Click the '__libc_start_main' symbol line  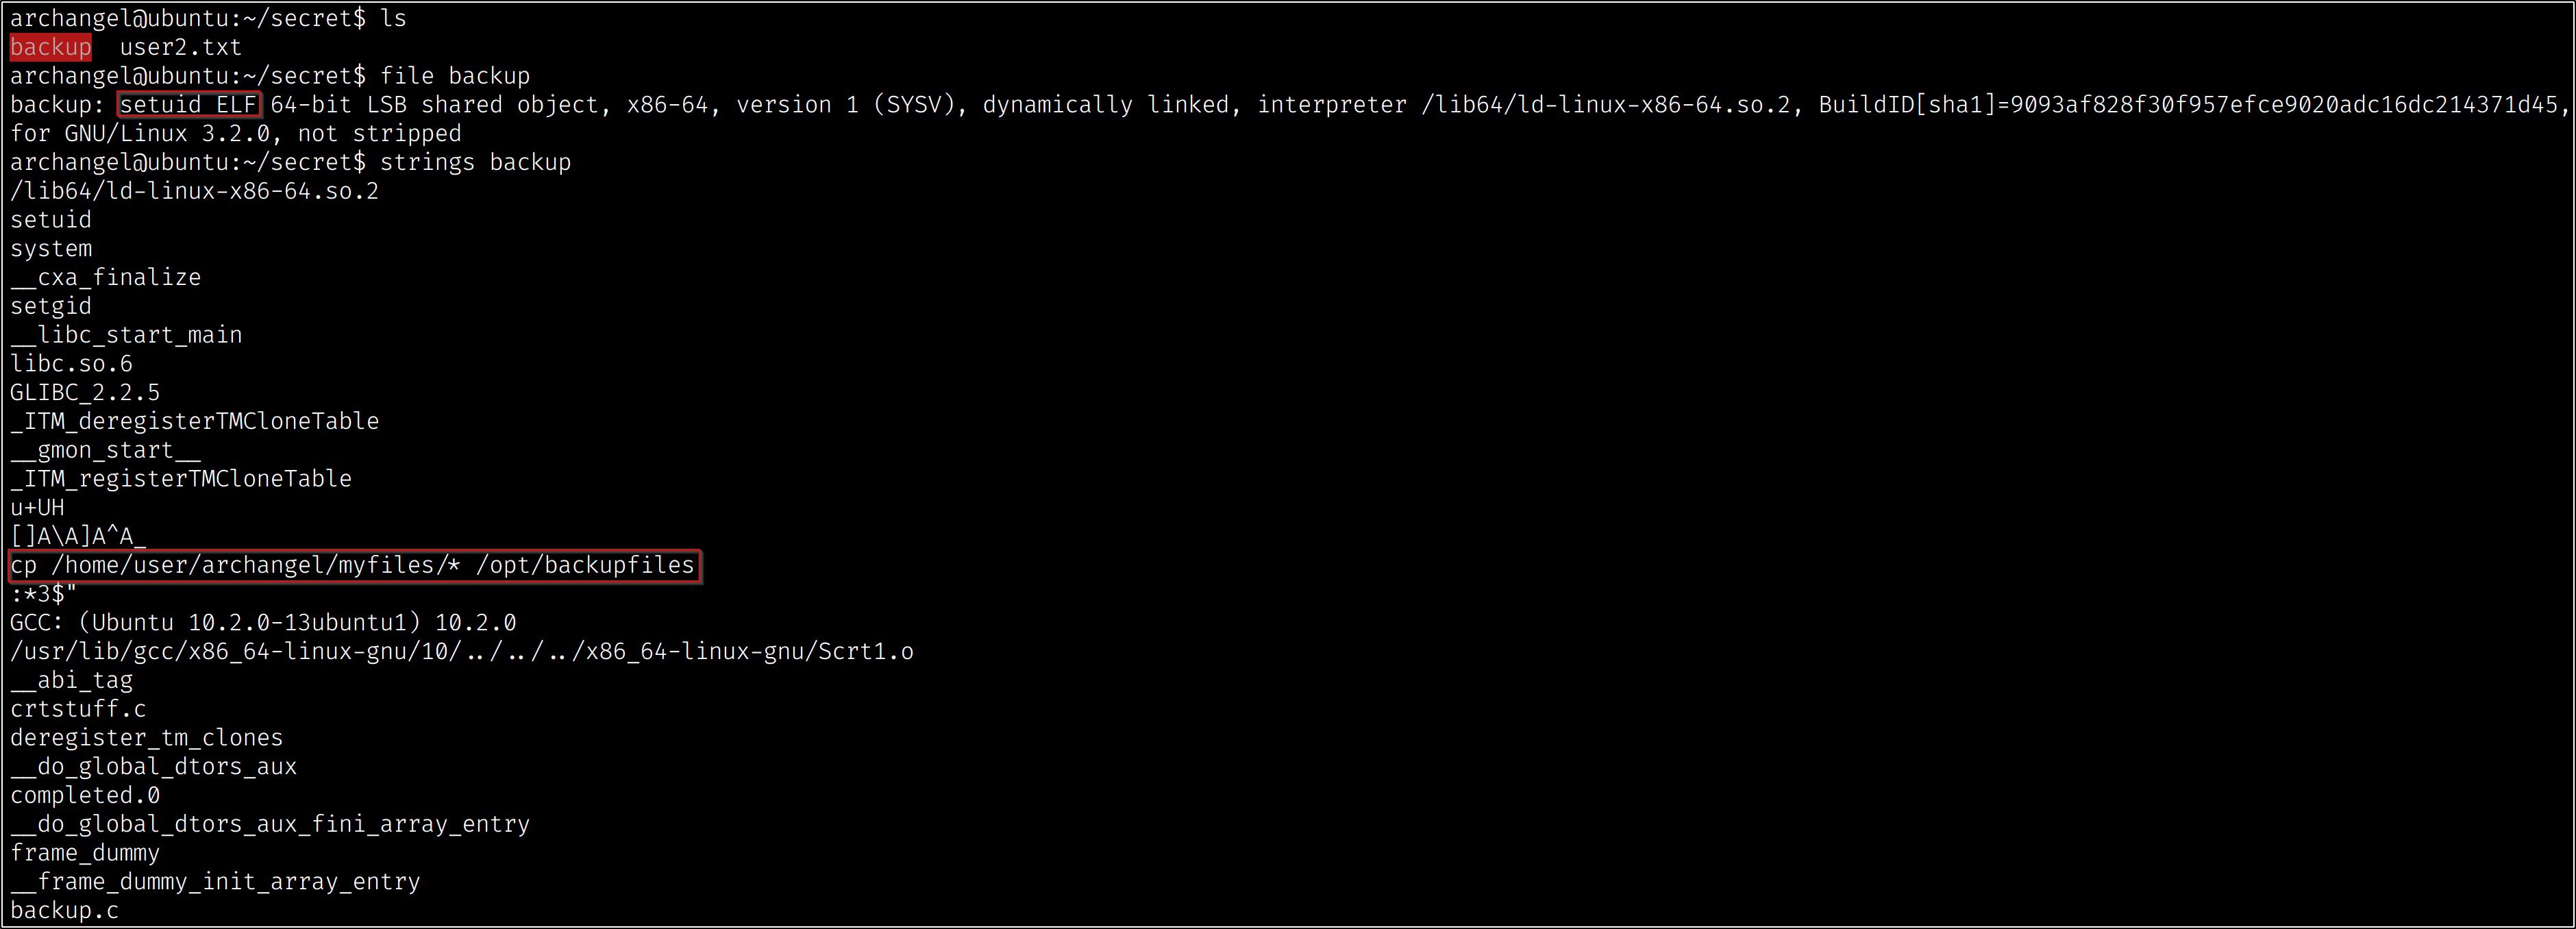pos(126,335)
